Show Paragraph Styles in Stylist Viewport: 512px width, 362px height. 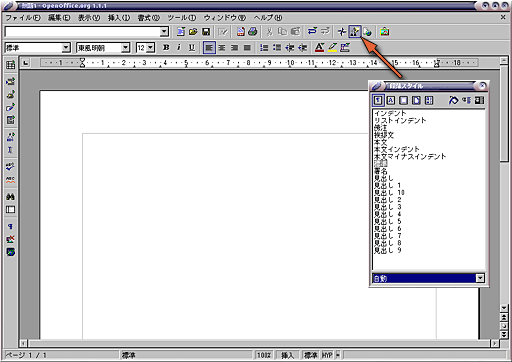coord(378,100)
